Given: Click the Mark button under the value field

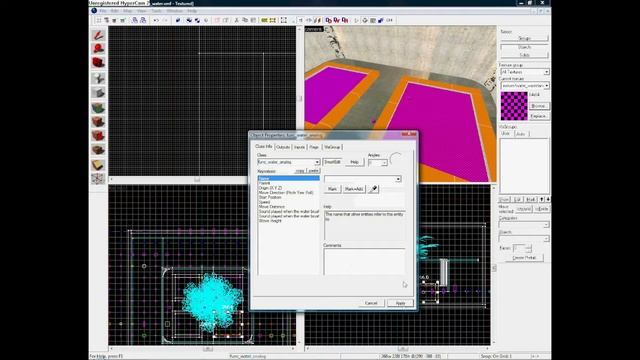Looking at the screenshot, I should [x=333, y=189].
